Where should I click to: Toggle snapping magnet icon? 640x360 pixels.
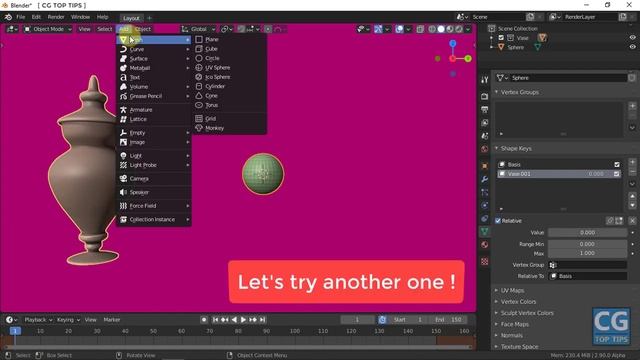pyautogui.click(x=242, y=29)
